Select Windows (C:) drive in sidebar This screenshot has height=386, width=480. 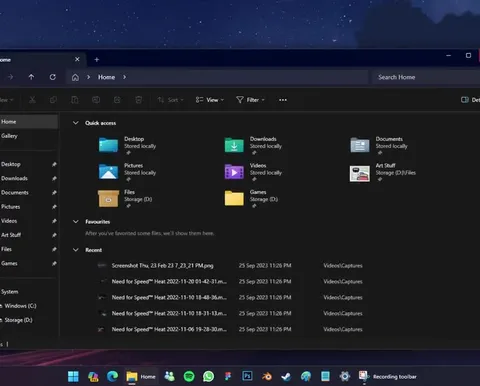29,306
